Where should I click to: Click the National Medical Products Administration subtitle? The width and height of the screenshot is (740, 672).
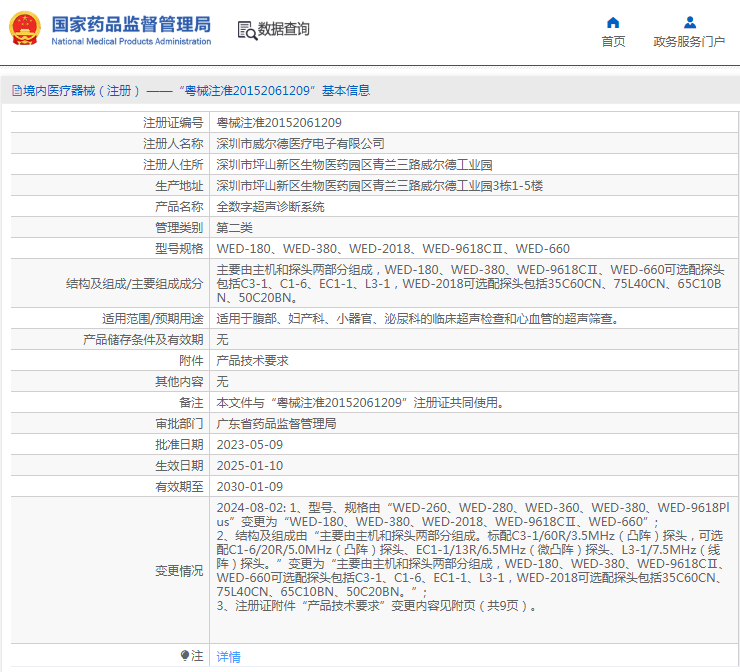(x=131, y=42)
